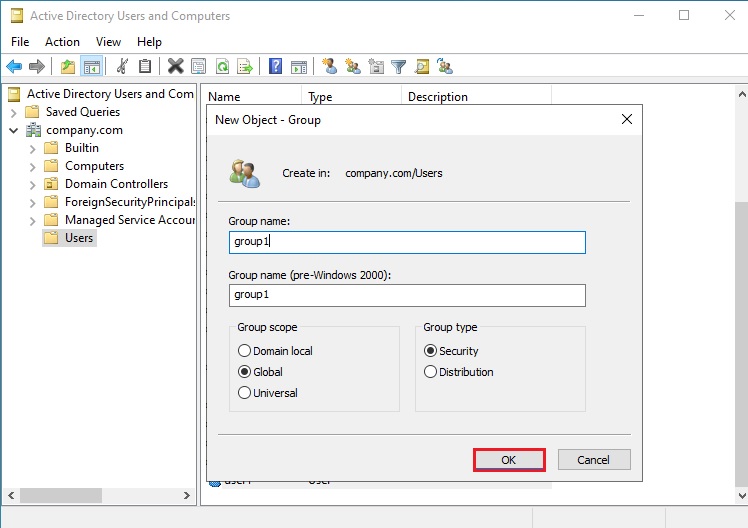Click the Paste clipboard icon
Viewport: 748px width, 528px height.
pyautogui.click(x=145, y=66)
